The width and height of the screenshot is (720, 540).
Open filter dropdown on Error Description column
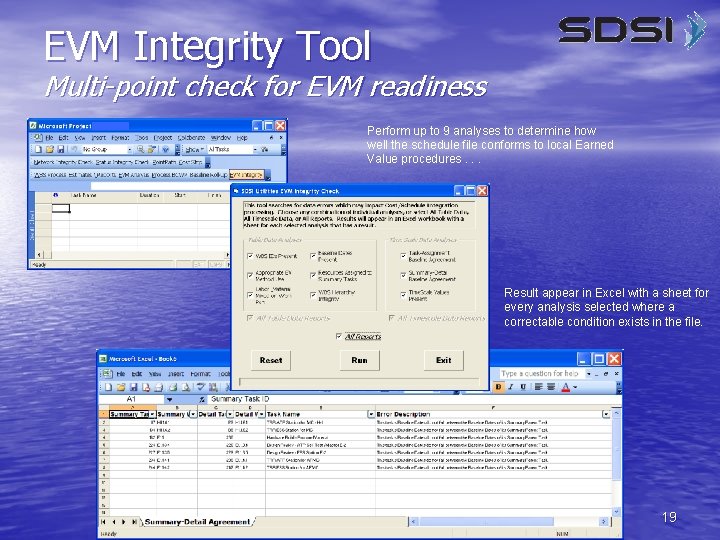coord(606,414)
